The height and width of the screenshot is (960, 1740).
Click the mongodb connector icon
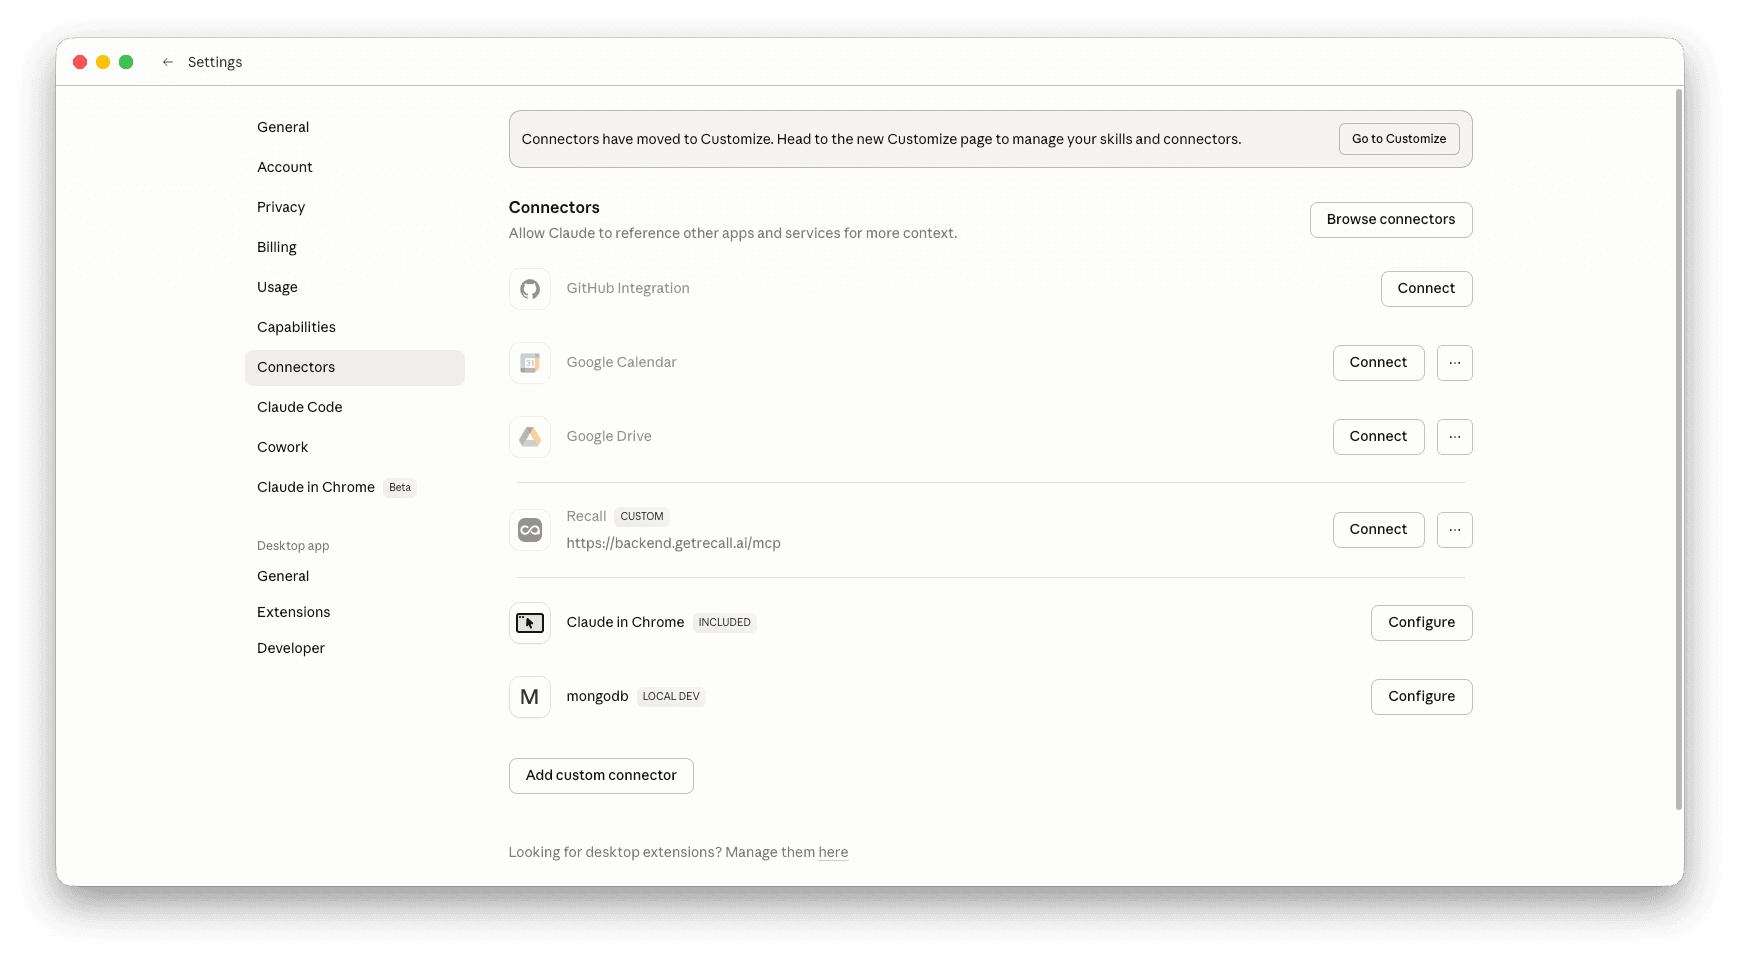click(x=529, y=696)
